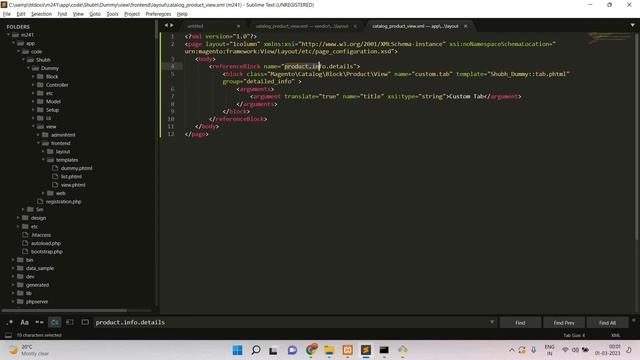Change XML syntax in status bar

coord(616,336)
